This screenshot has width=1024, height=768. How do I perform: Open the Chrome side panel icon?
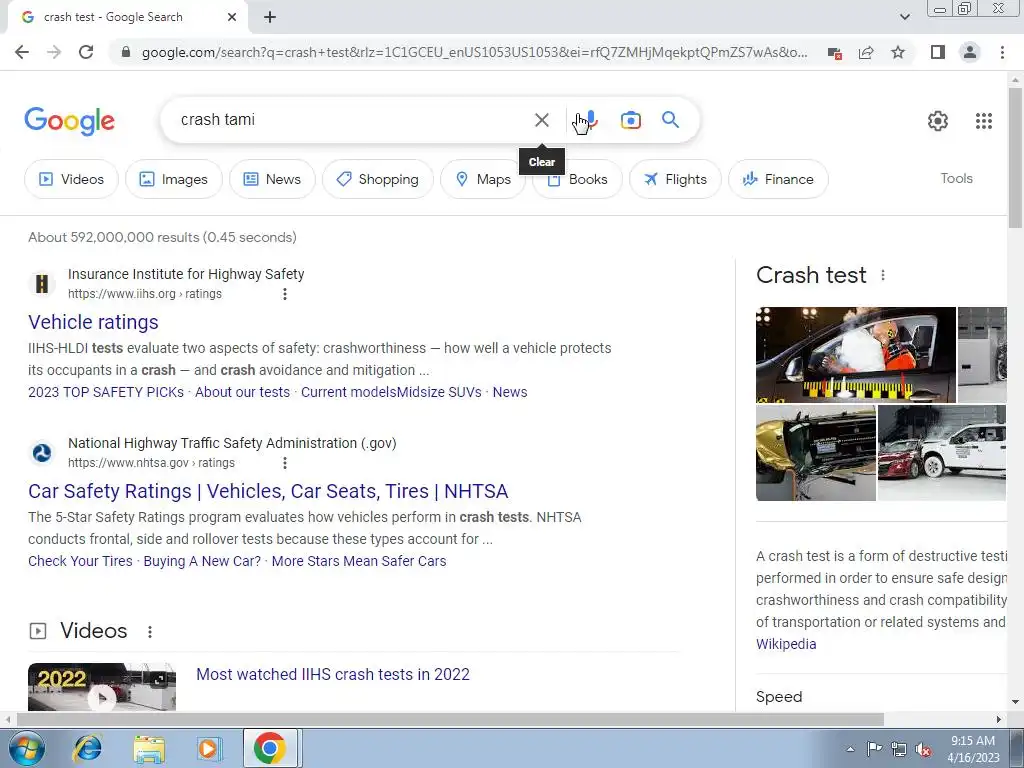938,52
